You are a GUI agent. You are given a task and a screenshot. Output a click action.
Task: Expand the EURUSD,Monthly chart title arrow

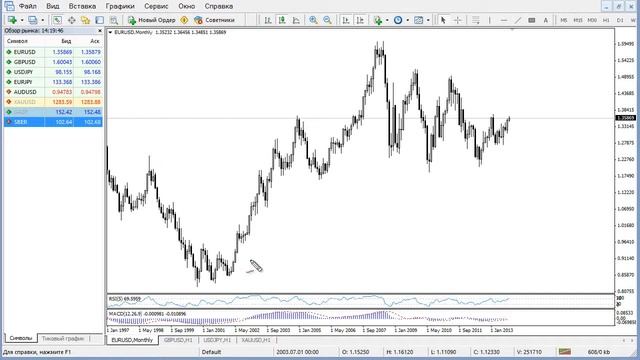point(110,32)
